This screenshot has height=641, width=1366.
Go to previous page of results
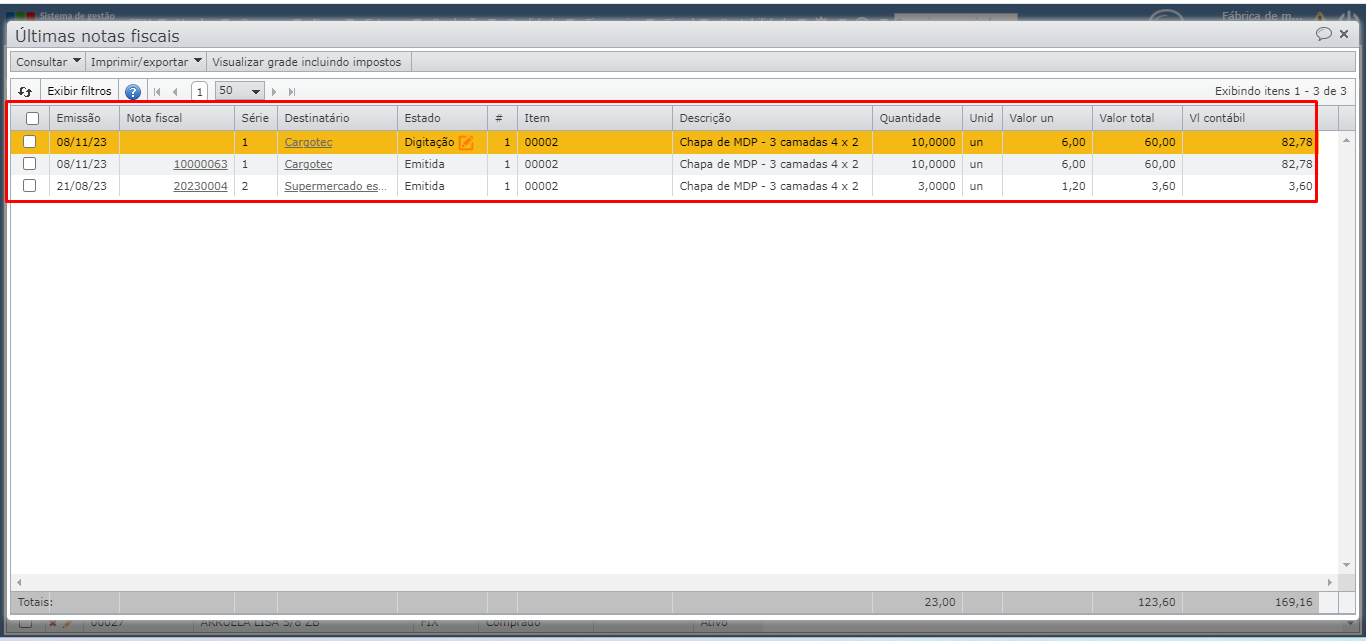tap(175, 91)
